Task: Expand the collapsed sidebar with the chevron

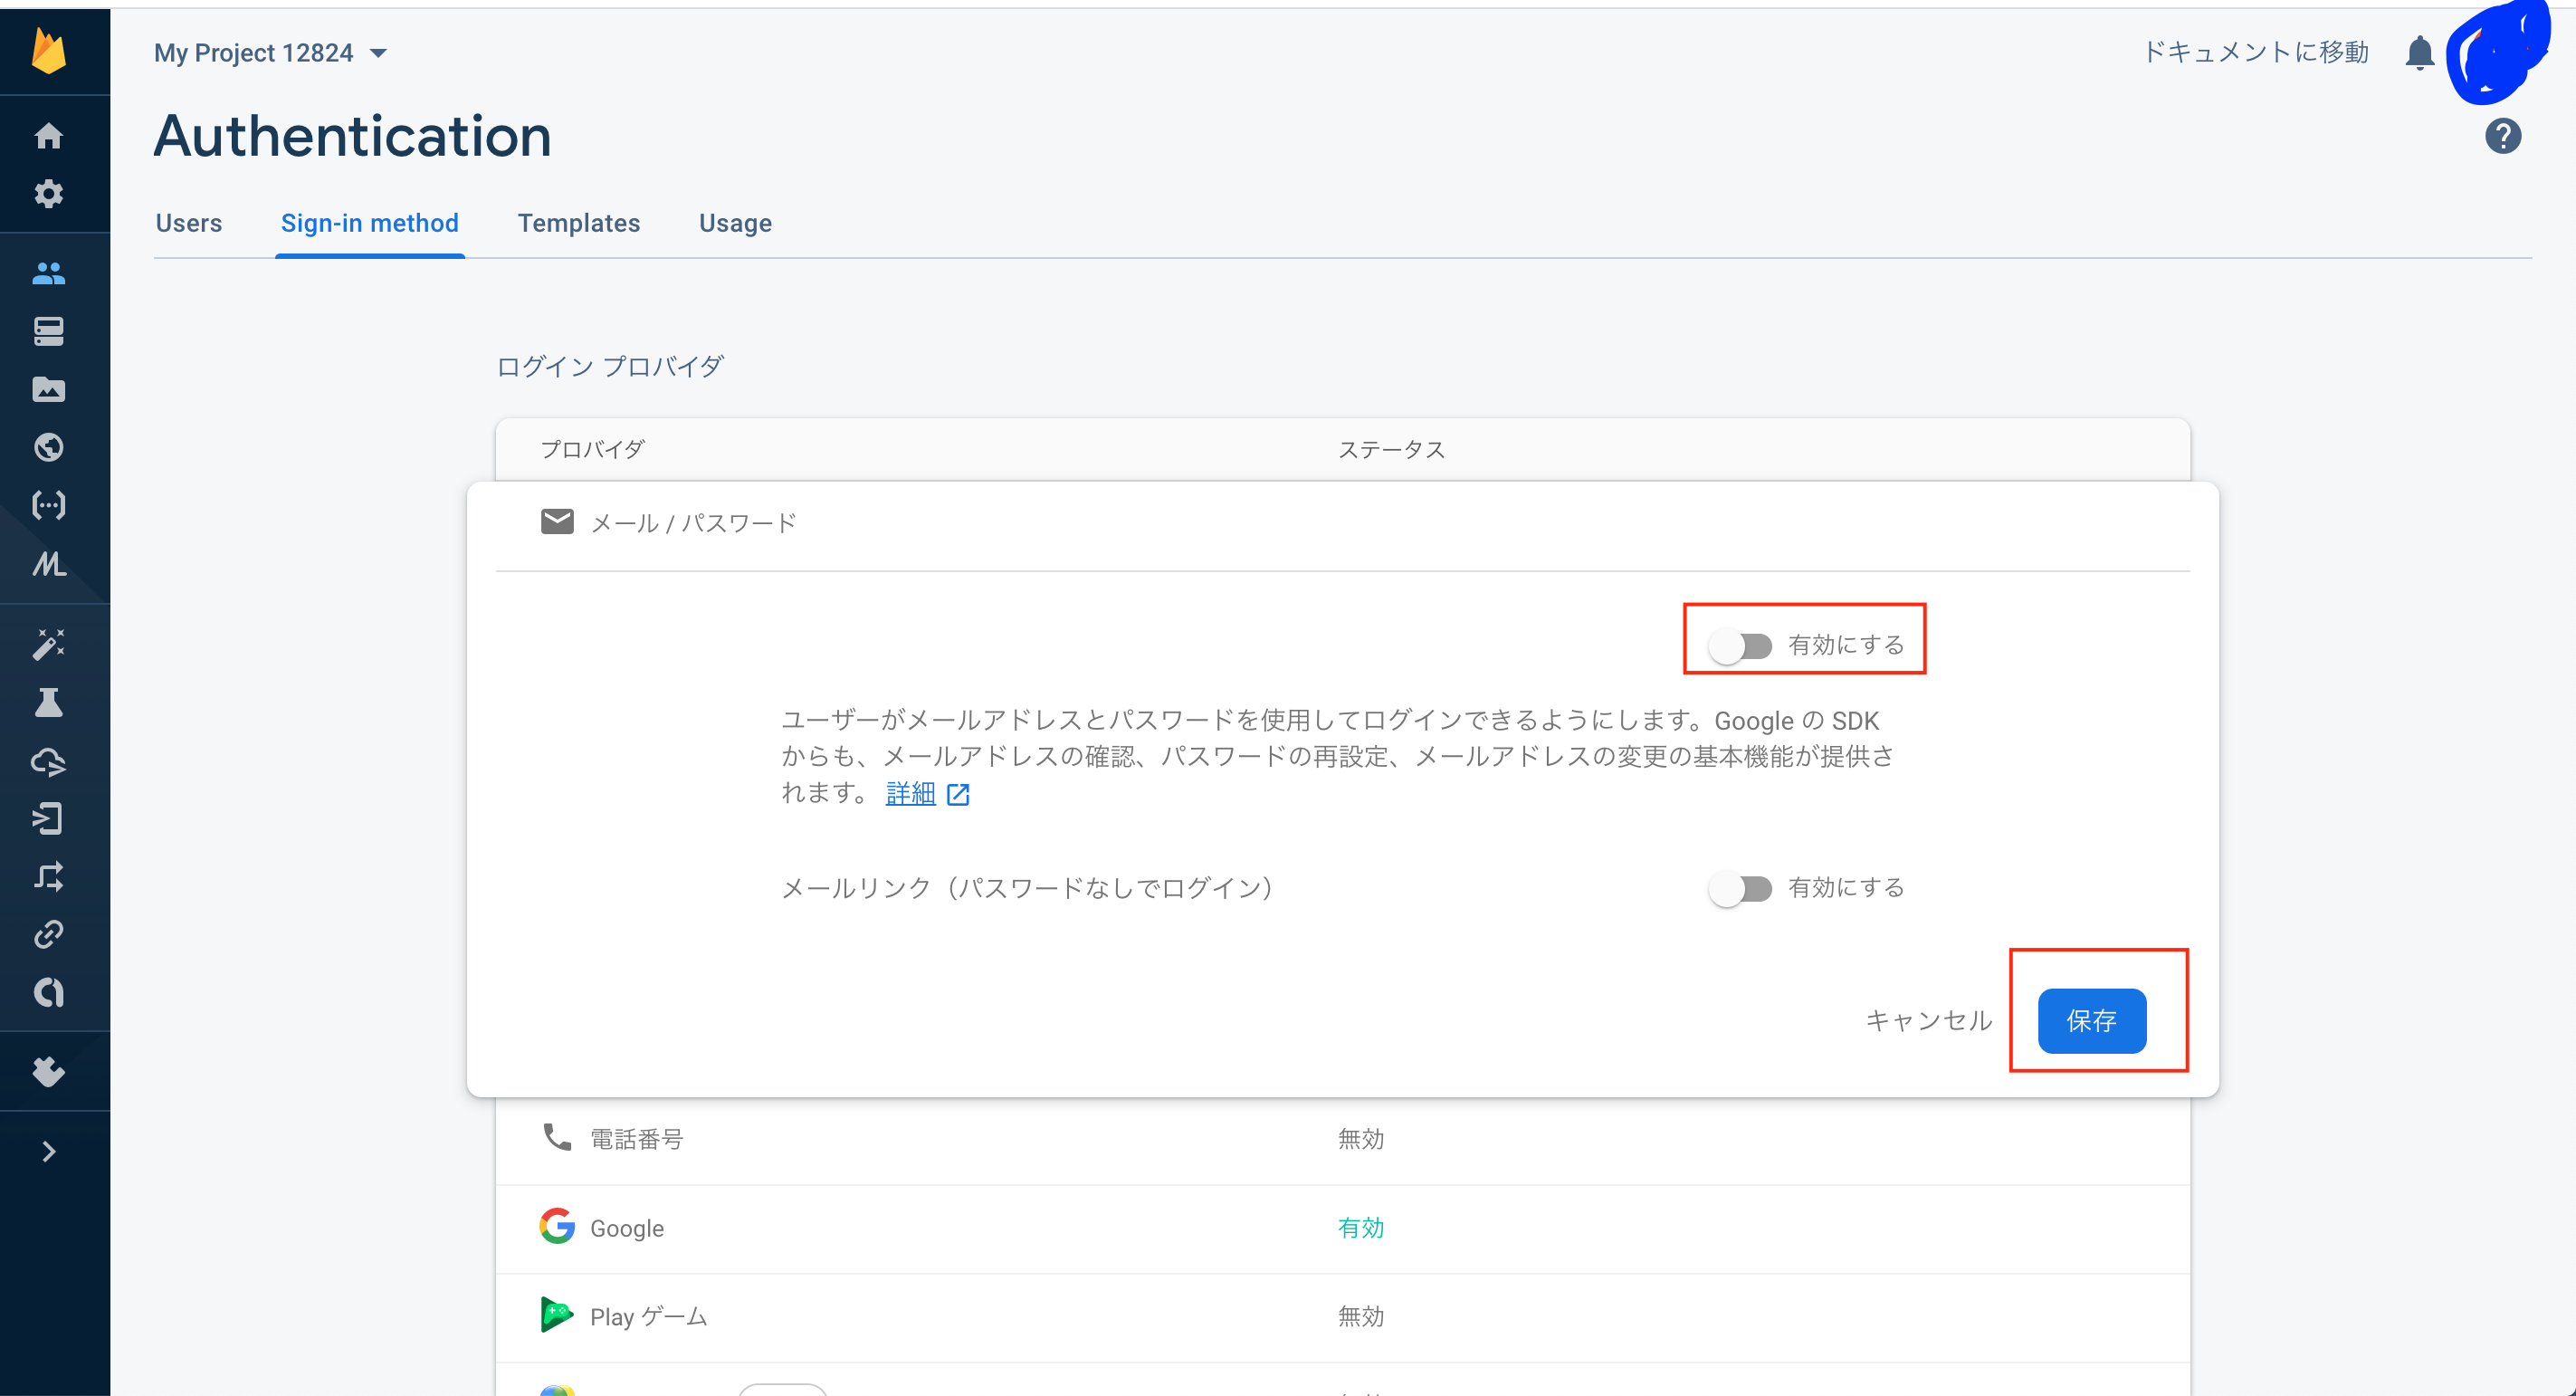Action: (x=48, y=1151)
